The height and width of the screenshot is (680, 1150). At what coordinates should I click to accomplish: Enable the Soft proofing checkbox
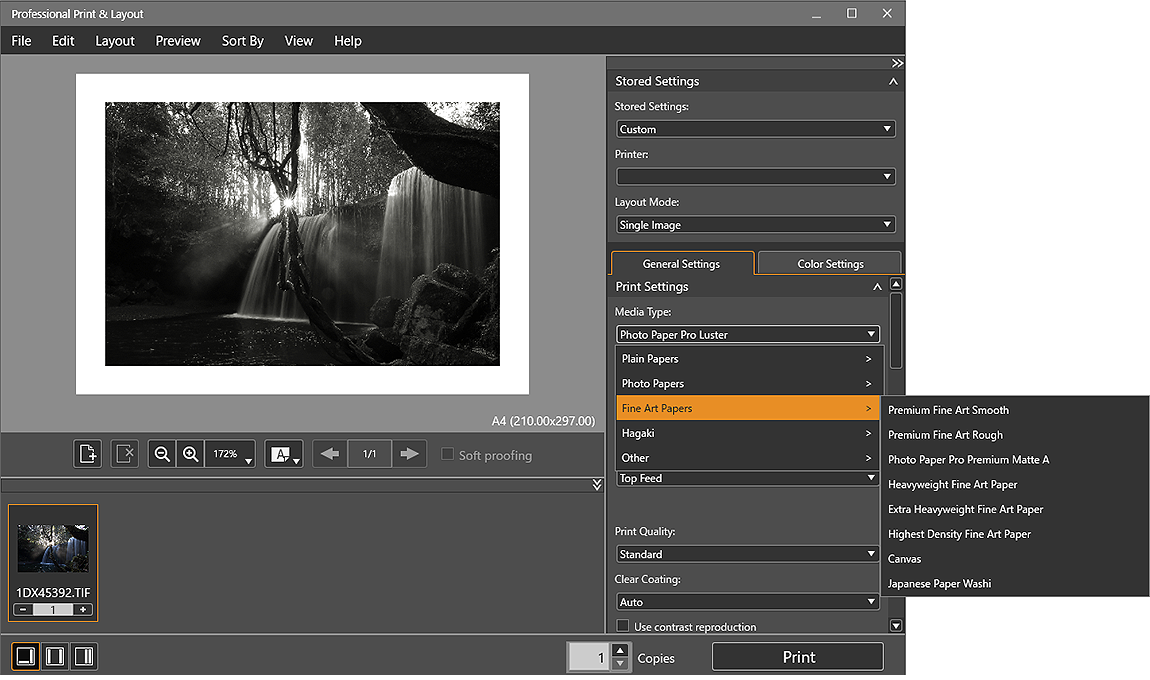(x=447, y=454)
